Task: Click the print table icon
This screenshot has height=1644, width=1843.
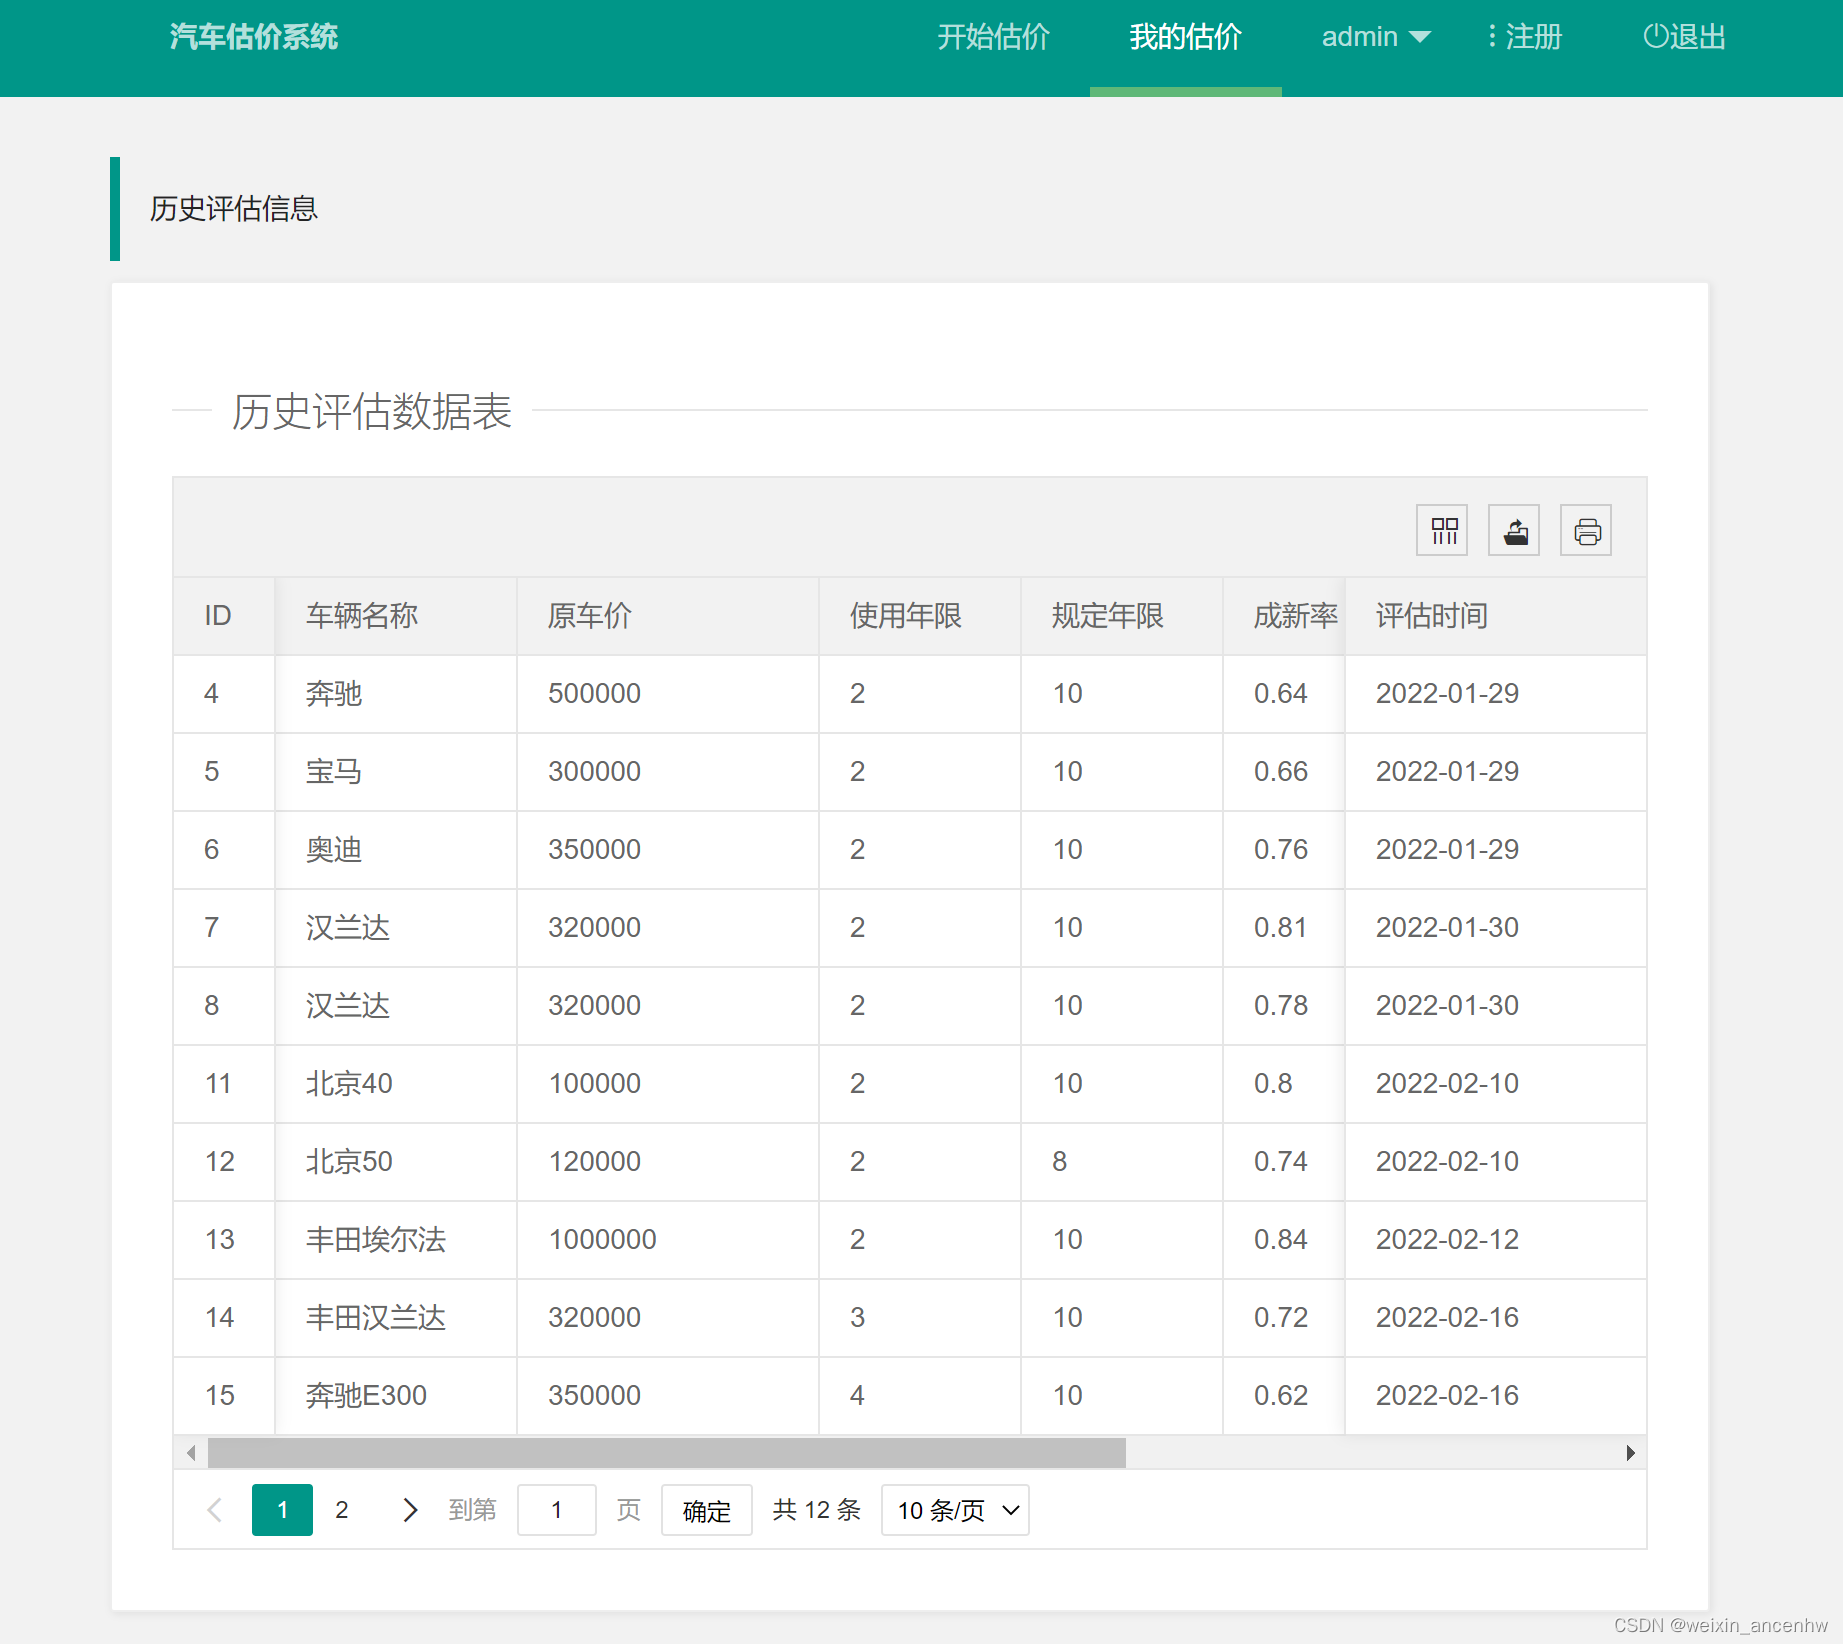Action: tap(1586, 530)
